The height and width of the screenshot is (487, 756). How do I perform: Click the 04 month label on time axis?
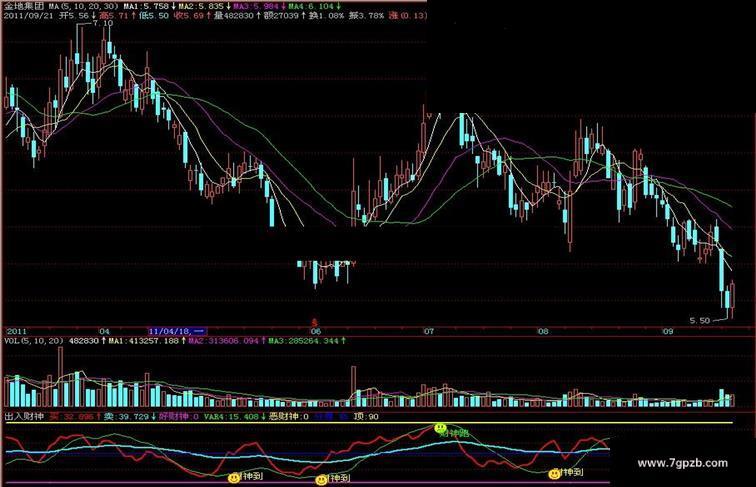(x=104, y=331)
